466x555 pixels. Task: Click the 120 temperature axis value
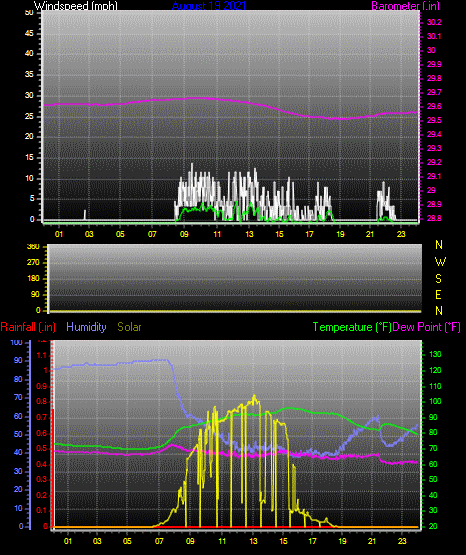click(435, 371)
